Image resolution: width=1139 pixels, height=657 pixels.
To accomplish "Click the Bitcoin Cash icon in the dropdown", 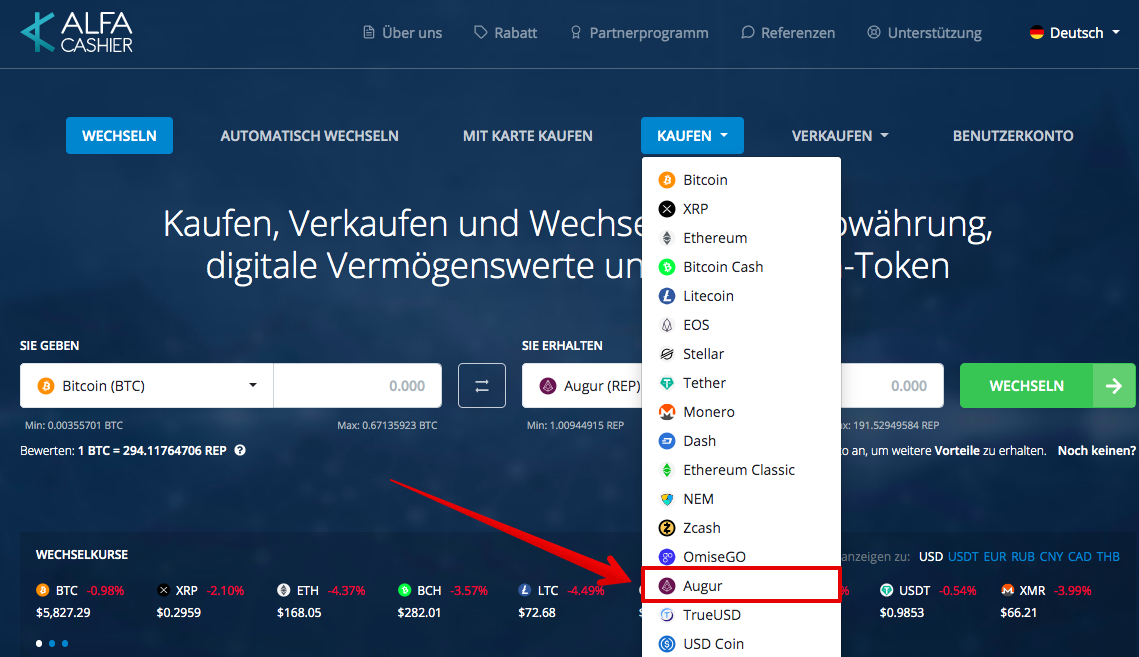I will (x=667, y=267).
